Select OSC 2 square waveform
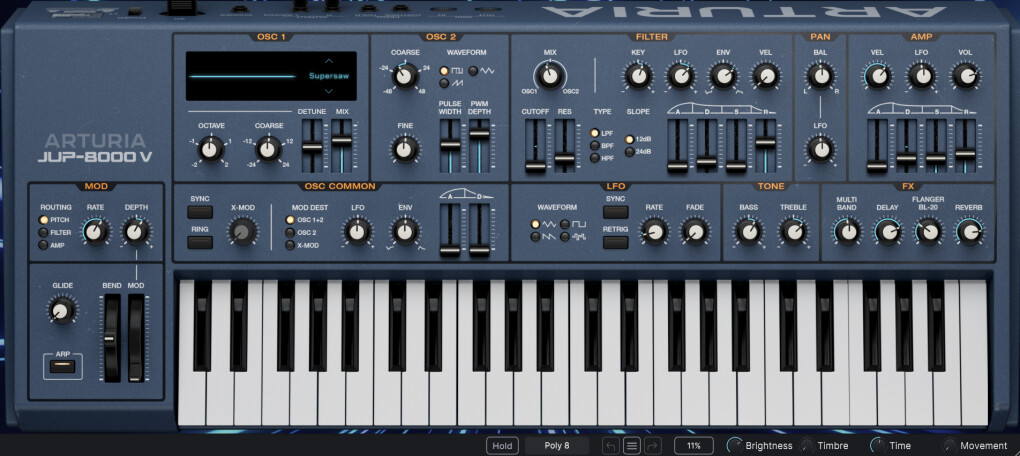Screen dimensions: 1020x456 click(444, 70)
